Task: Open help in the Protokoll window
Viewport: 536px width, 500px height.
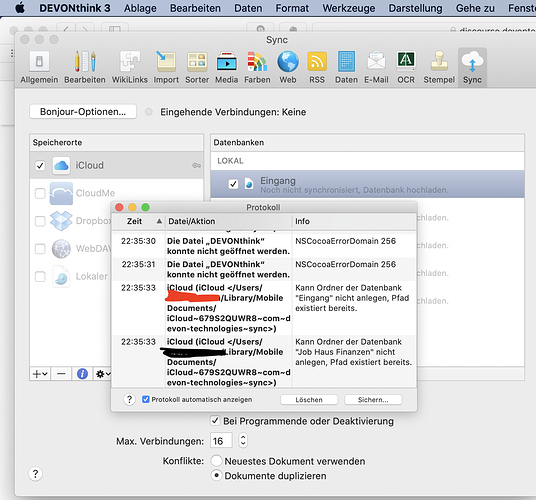Action: point(129,399)
